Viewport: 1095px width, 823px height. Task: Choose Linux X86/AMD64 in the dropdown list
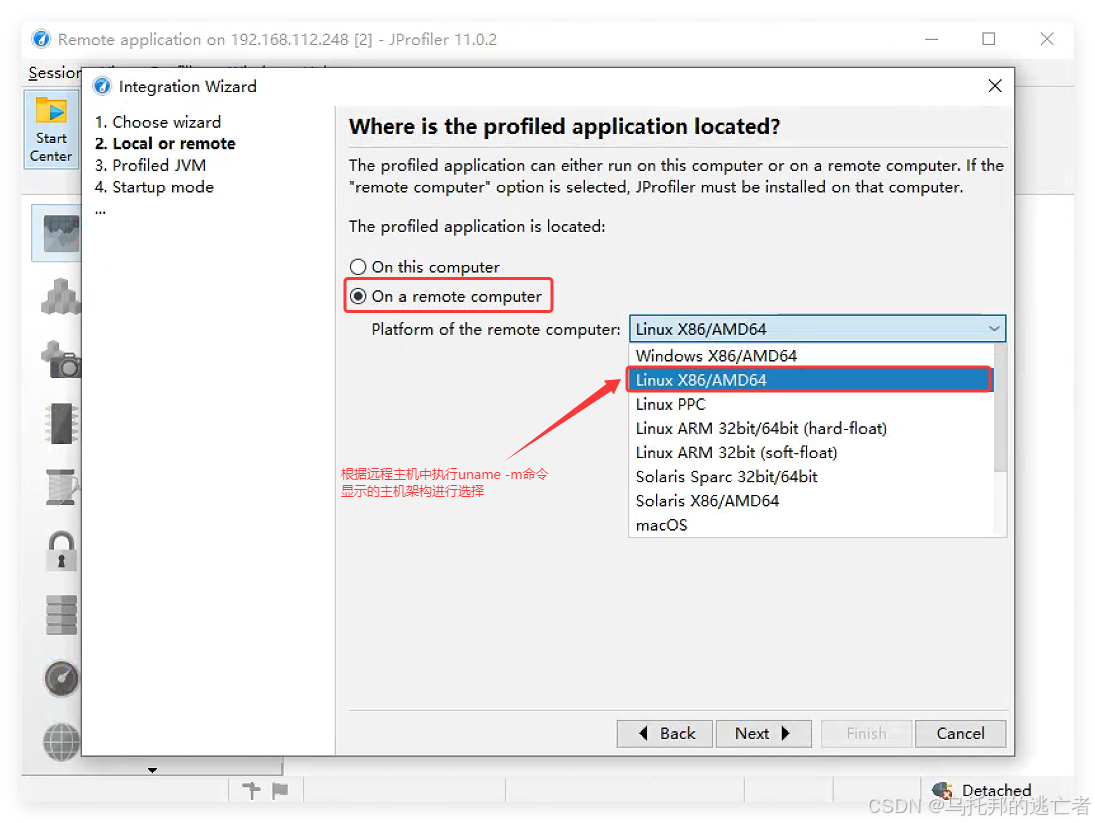click(x=810, y=380)
